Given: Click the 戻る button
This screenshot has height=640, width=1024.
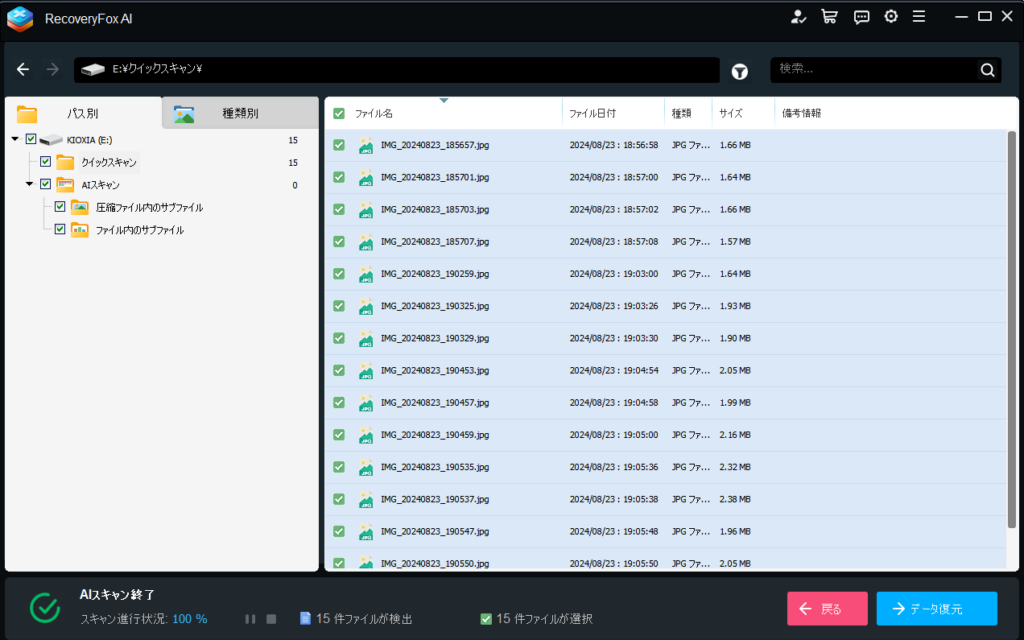Looking at the screenshot, I should tap(827, 608).
